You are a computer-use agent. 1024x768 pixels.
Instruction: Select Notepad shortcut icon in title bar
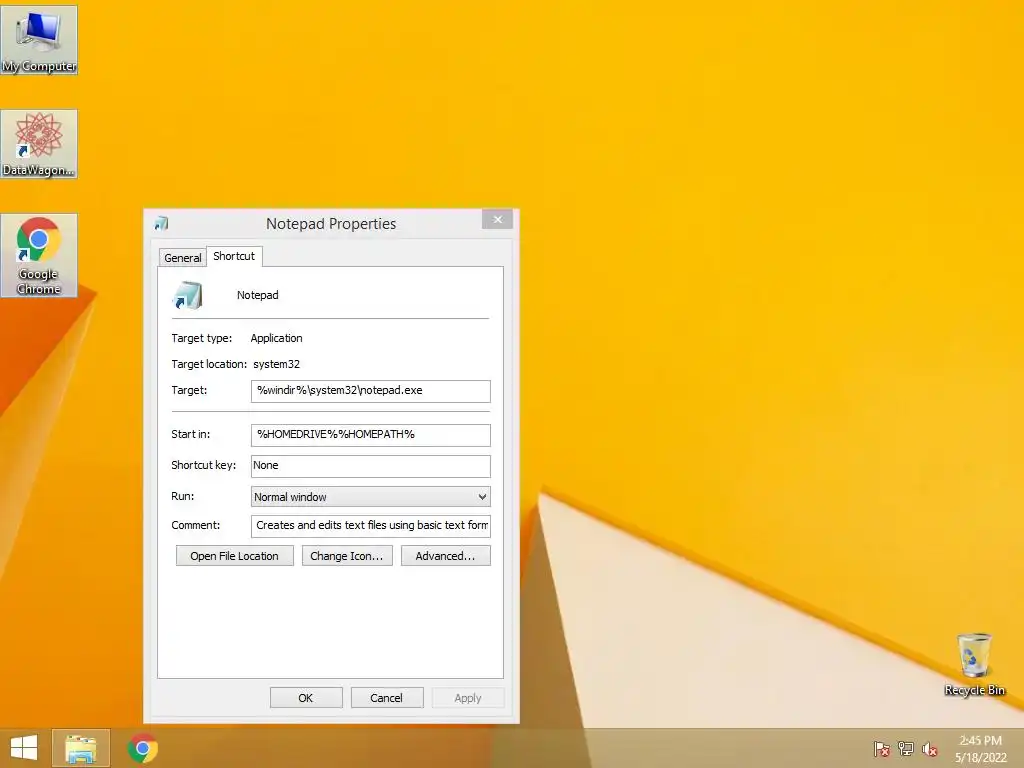pos(161,223)
